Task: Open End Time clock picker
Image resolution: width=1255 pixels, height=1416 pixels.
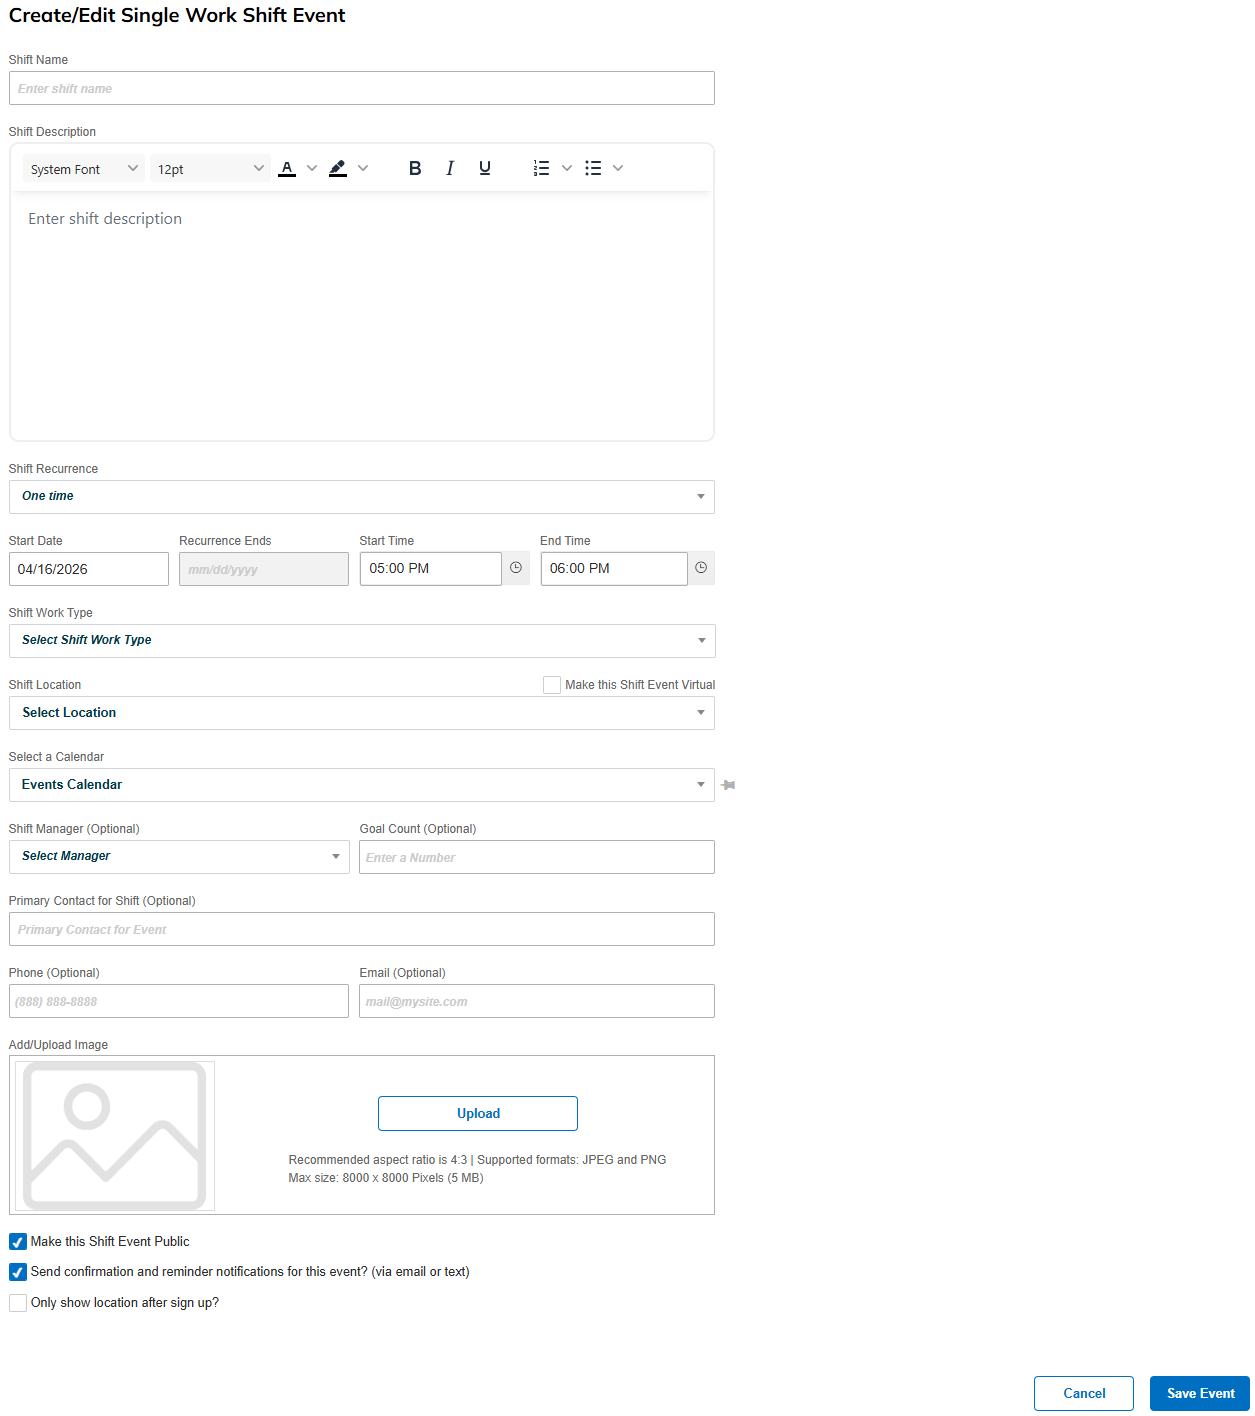Action: (701, 568)
